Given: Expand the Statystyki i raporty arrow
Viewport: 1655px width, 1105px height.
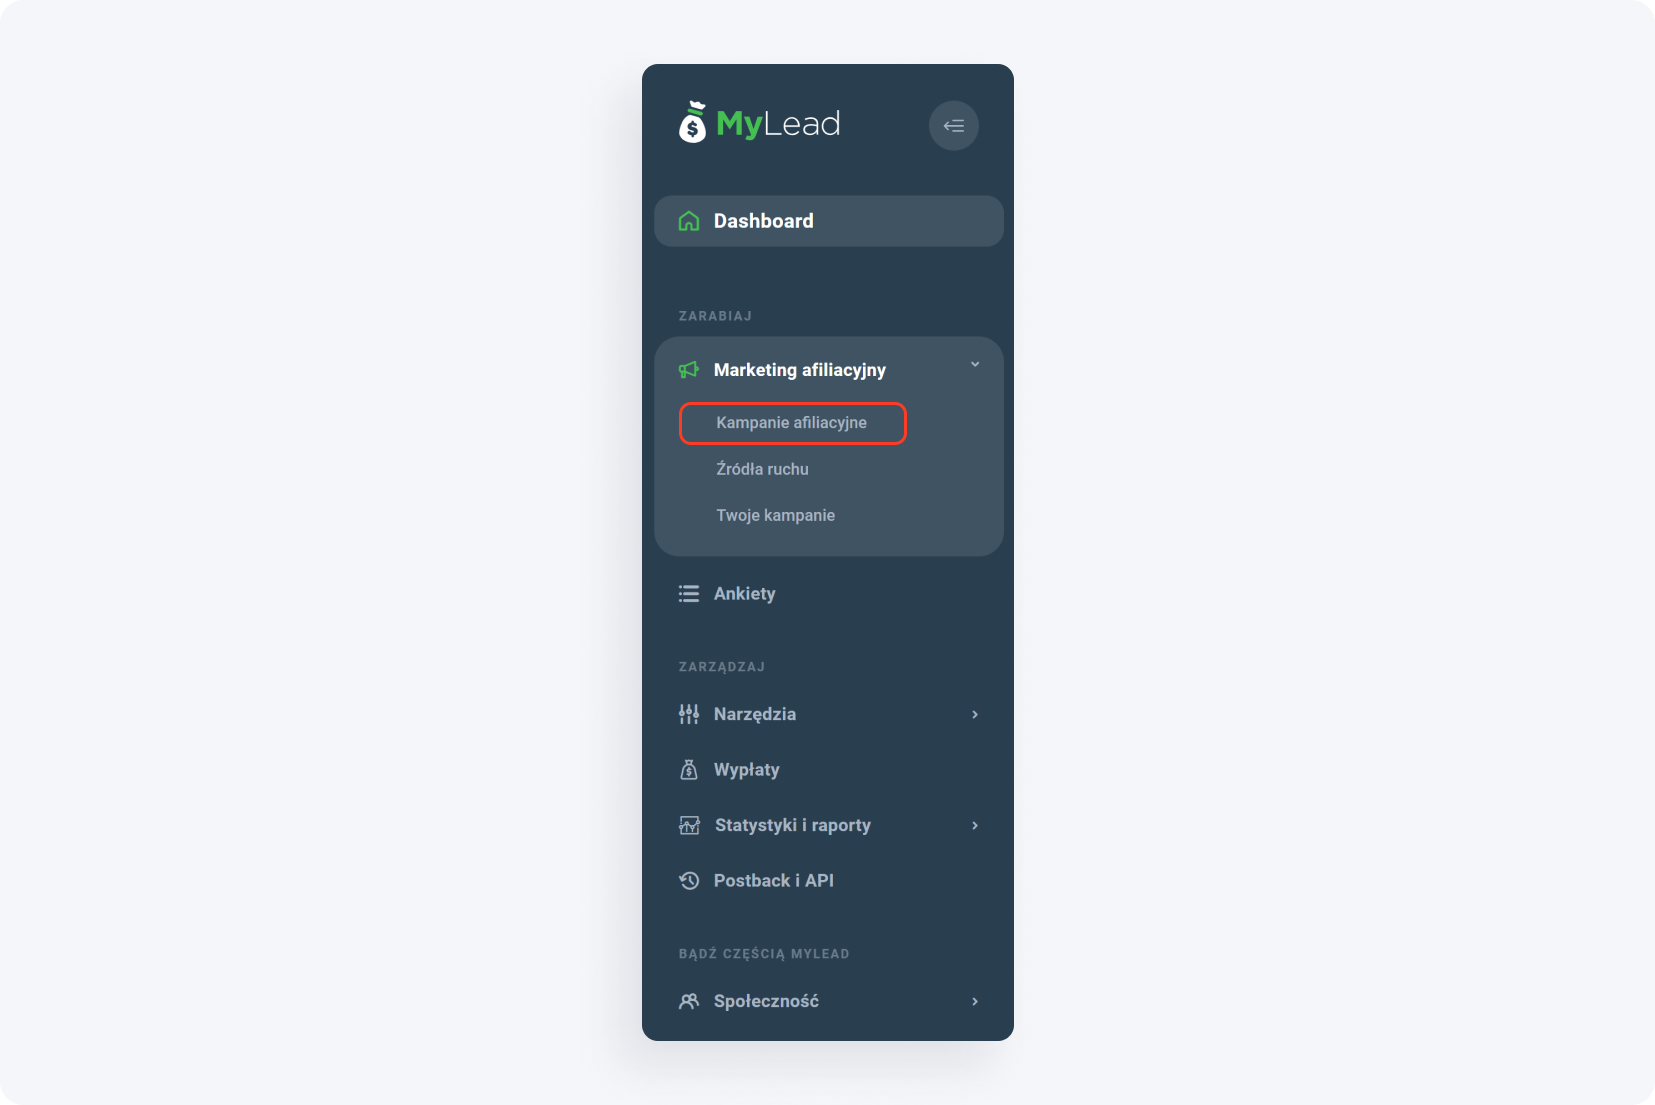Looking at the screenshot, I should coord(975,825).
